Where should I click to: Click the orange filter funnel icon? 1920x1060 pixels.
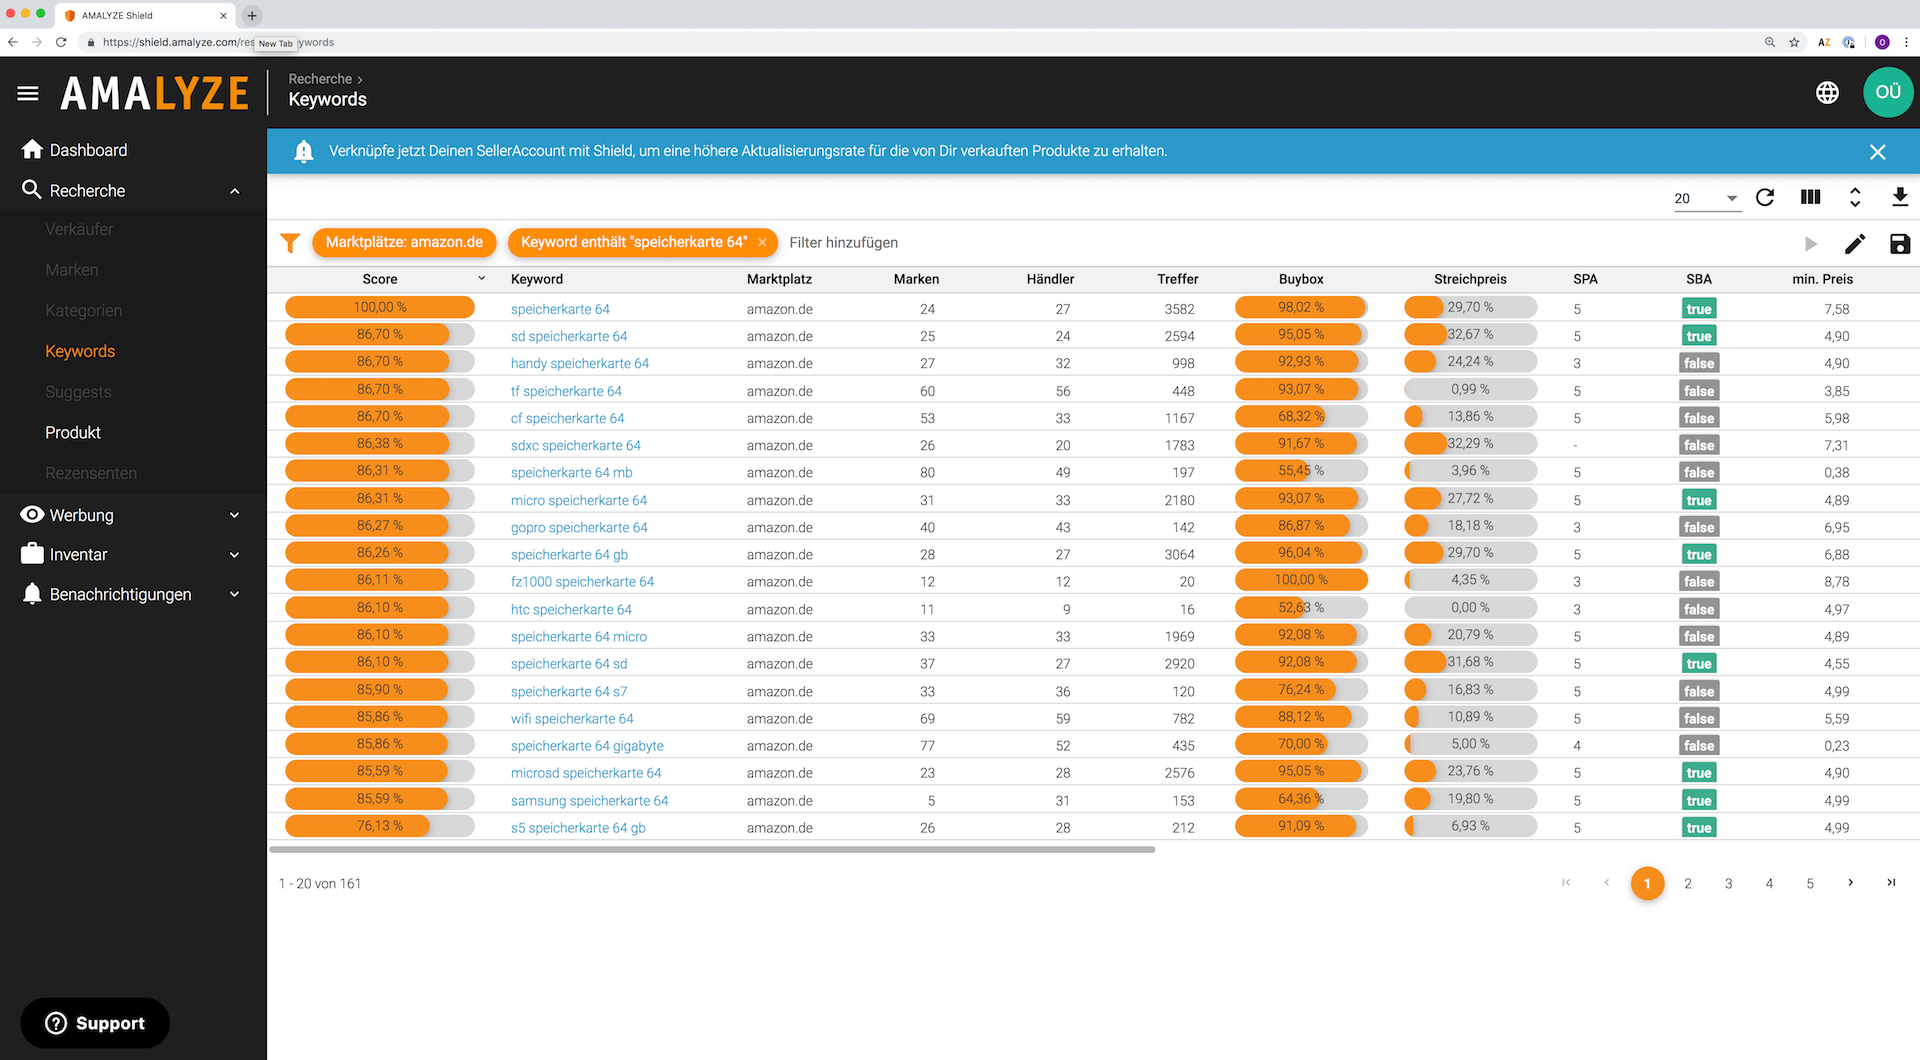click(x=290, y=243)
